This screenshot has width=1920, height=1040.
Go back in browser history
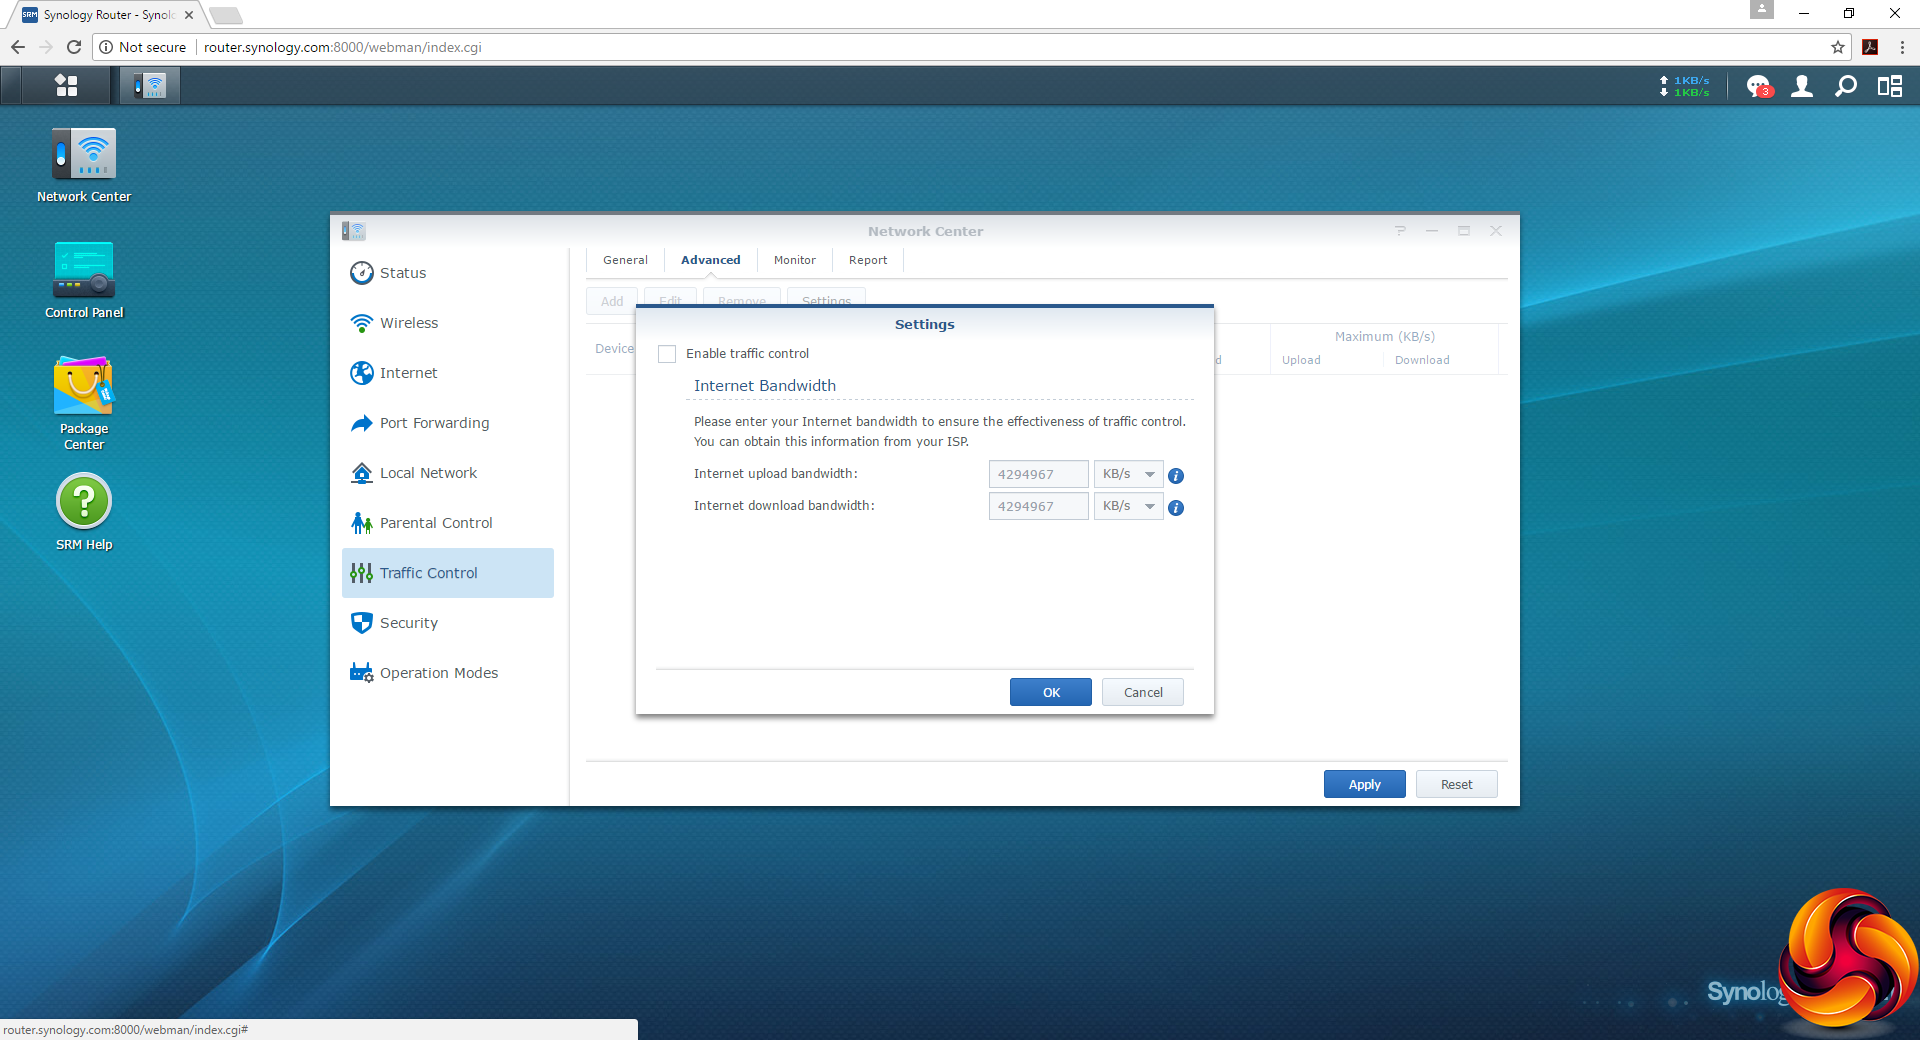point(18,47)
